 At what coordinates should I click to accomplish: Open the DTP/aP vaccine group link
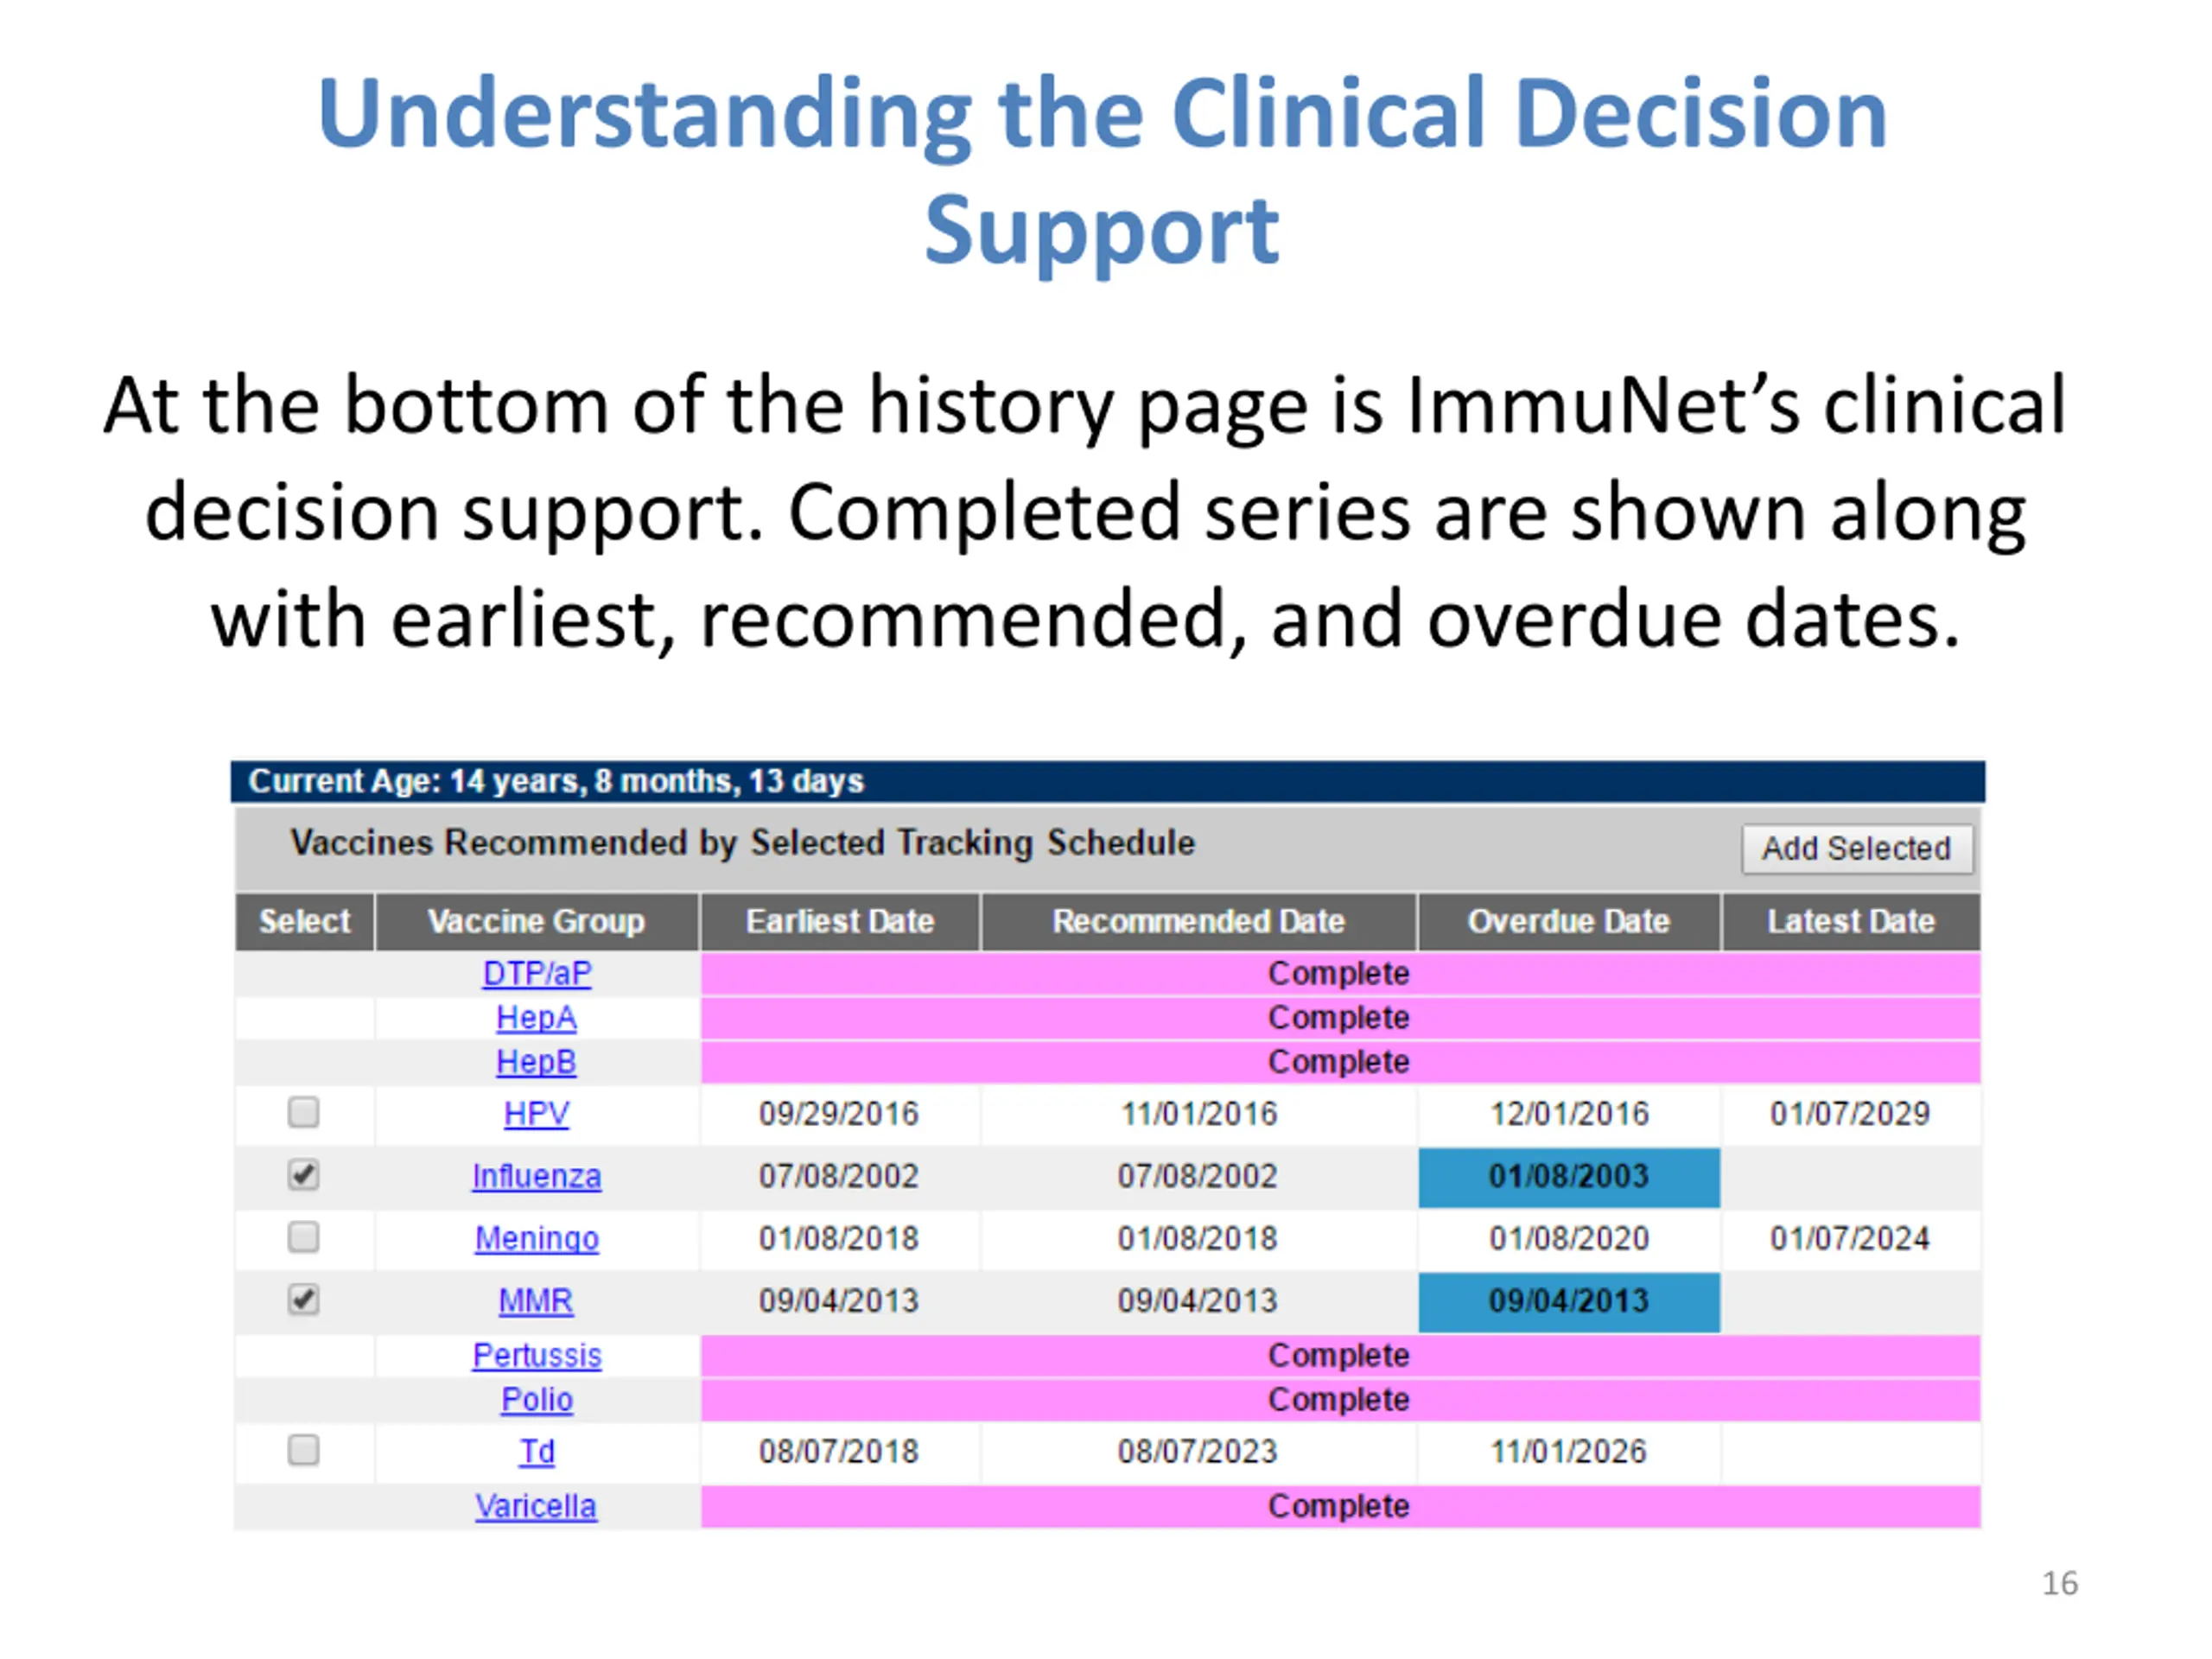tap(537, 973)
